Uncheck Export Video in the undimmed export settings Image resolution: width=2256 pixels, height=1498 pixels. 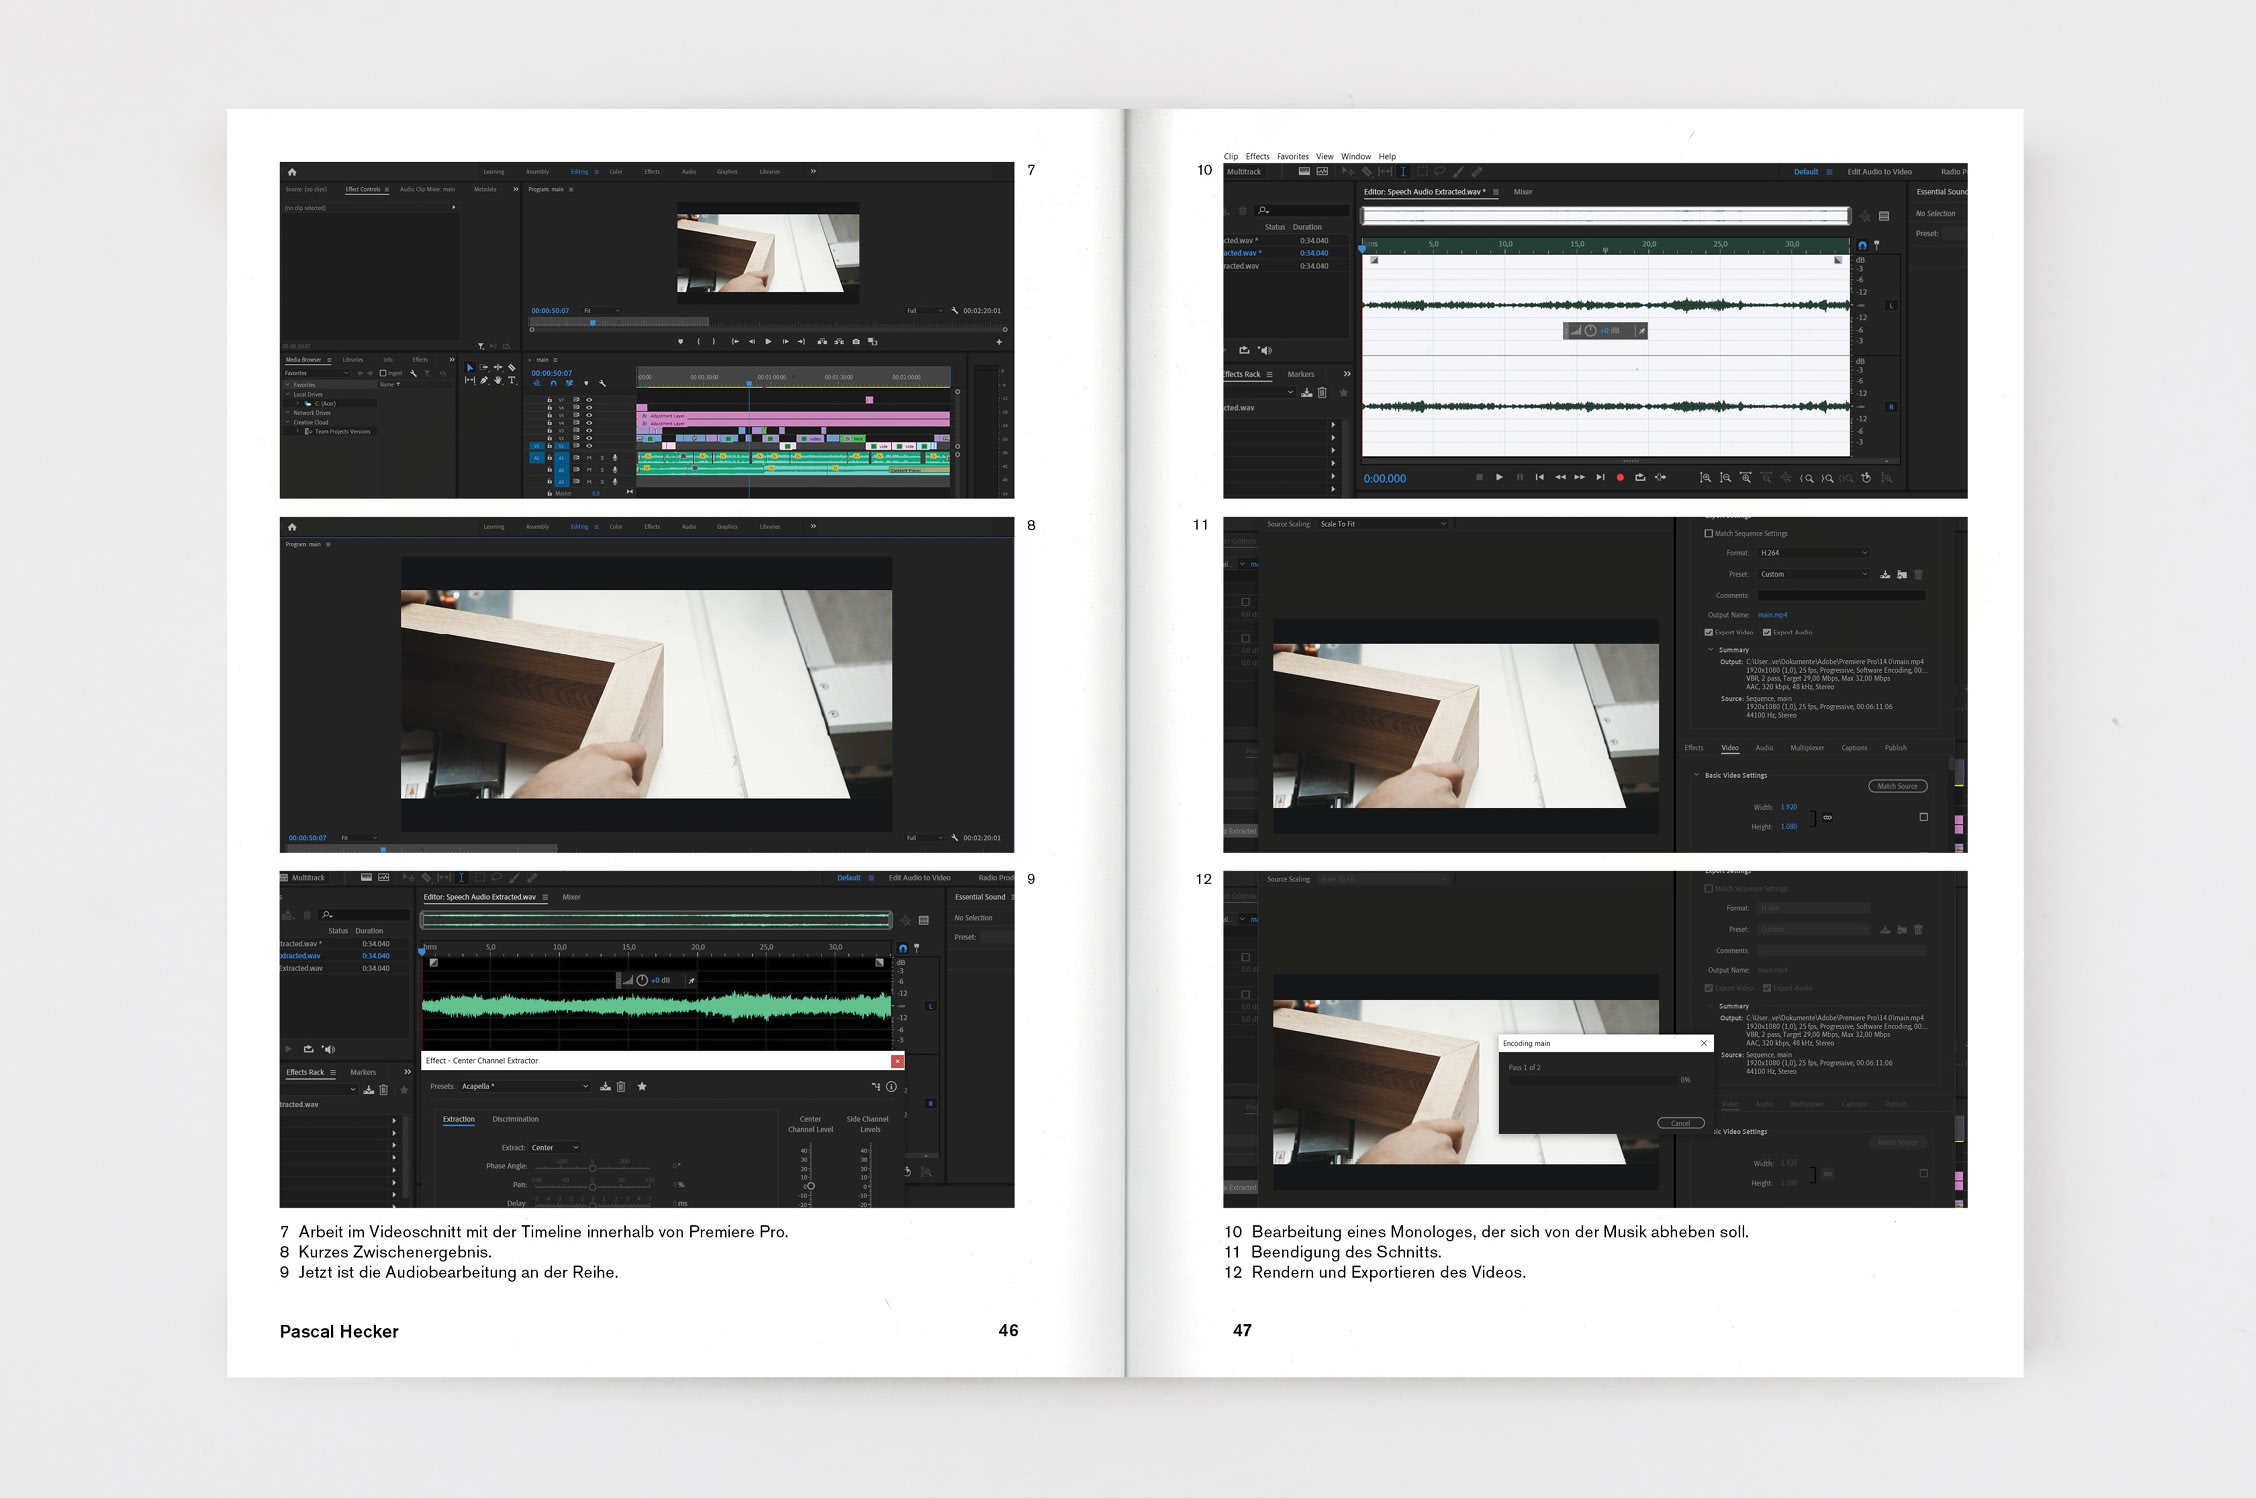pos(1709,632)
